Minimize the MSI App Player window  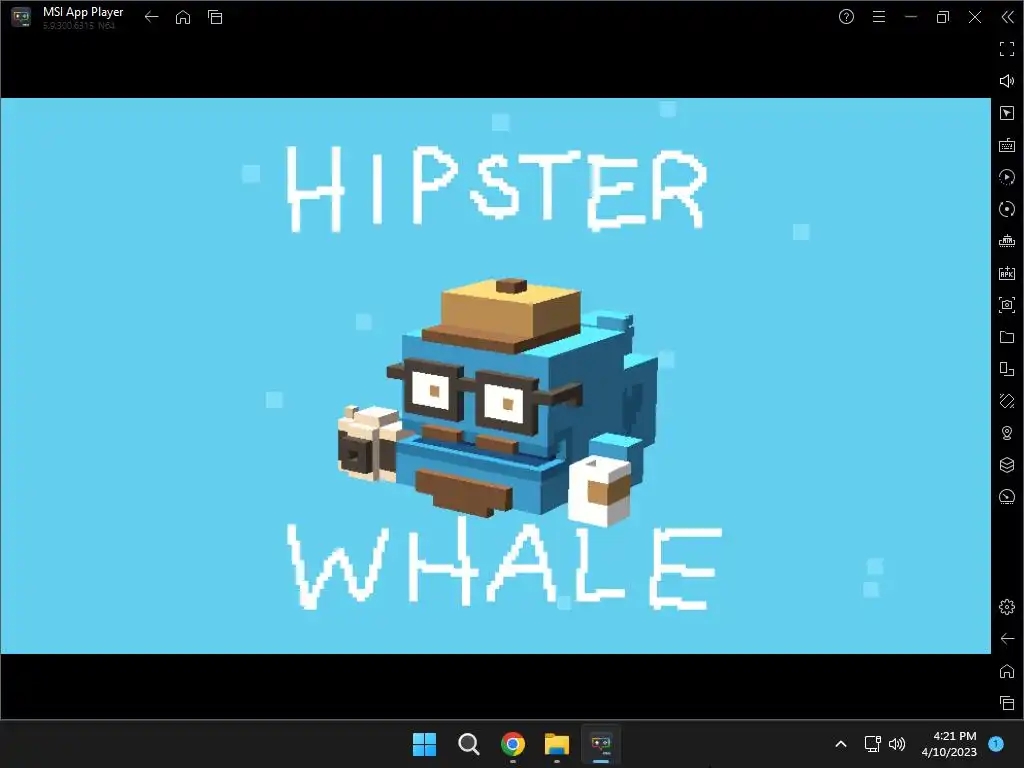click(911, 17)
